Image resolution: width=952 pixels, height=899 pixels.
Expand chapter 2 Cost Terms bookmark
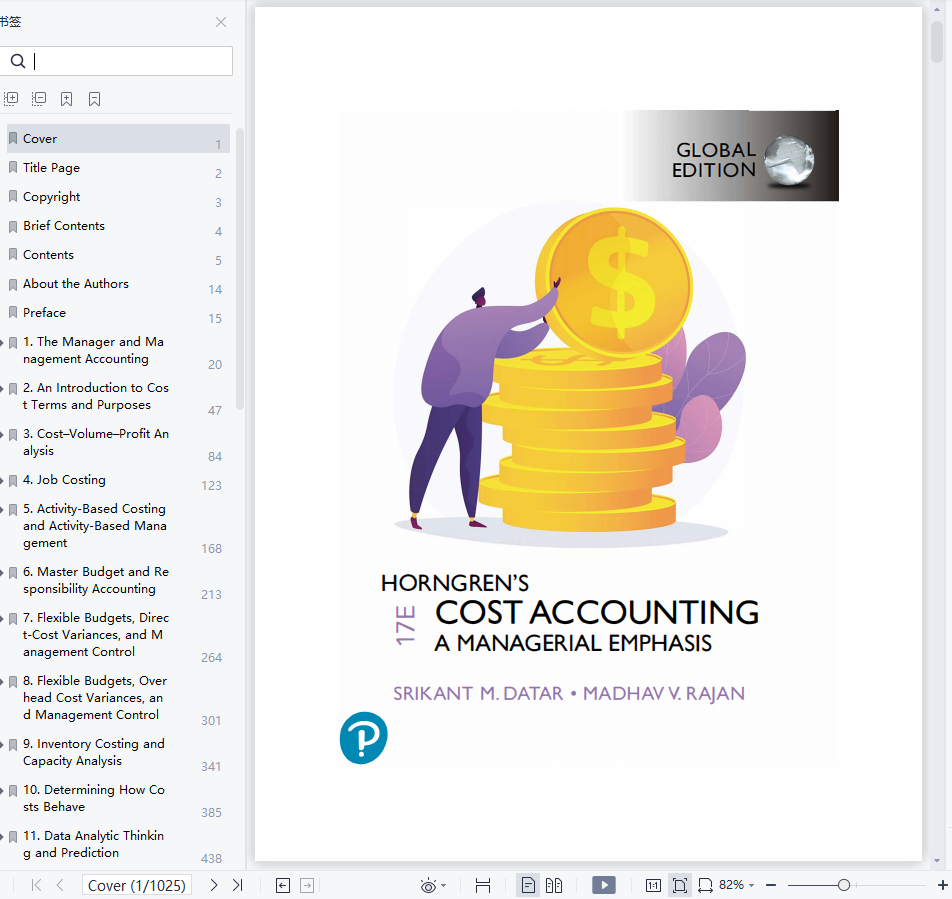[2, 389]
